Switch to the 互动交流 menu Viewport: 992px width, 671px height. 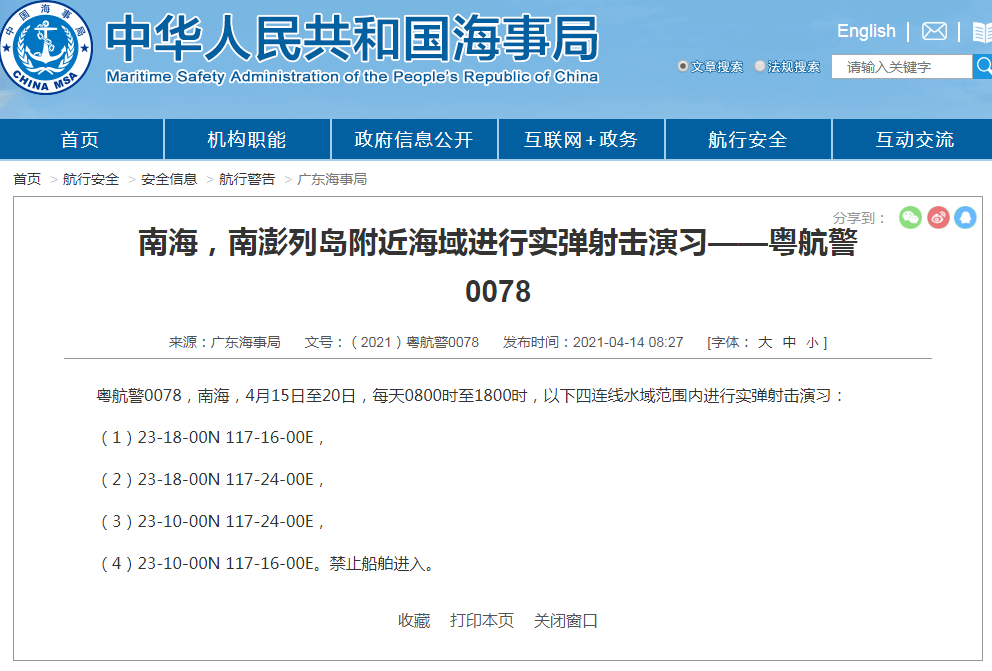coord(913,139)
